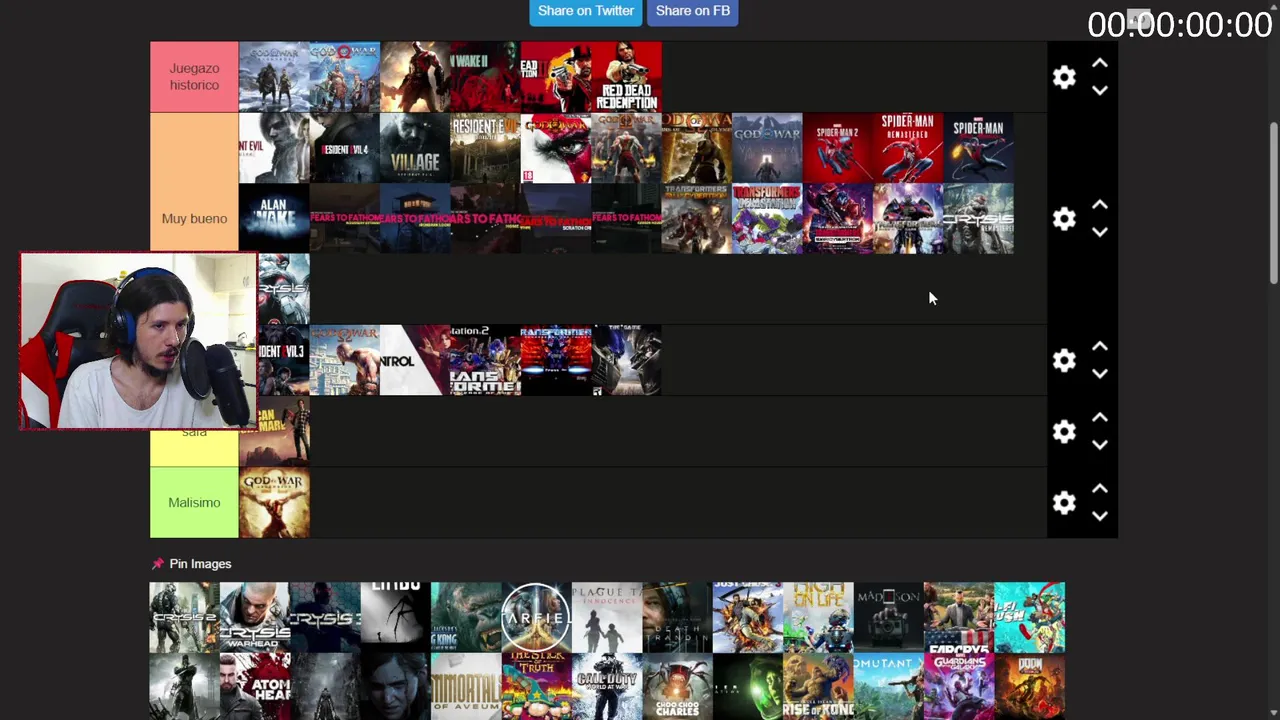Pick the Limbo cover from the pool
The height and width of the screenshot is (720, 1280).
(x=396, y=617)
